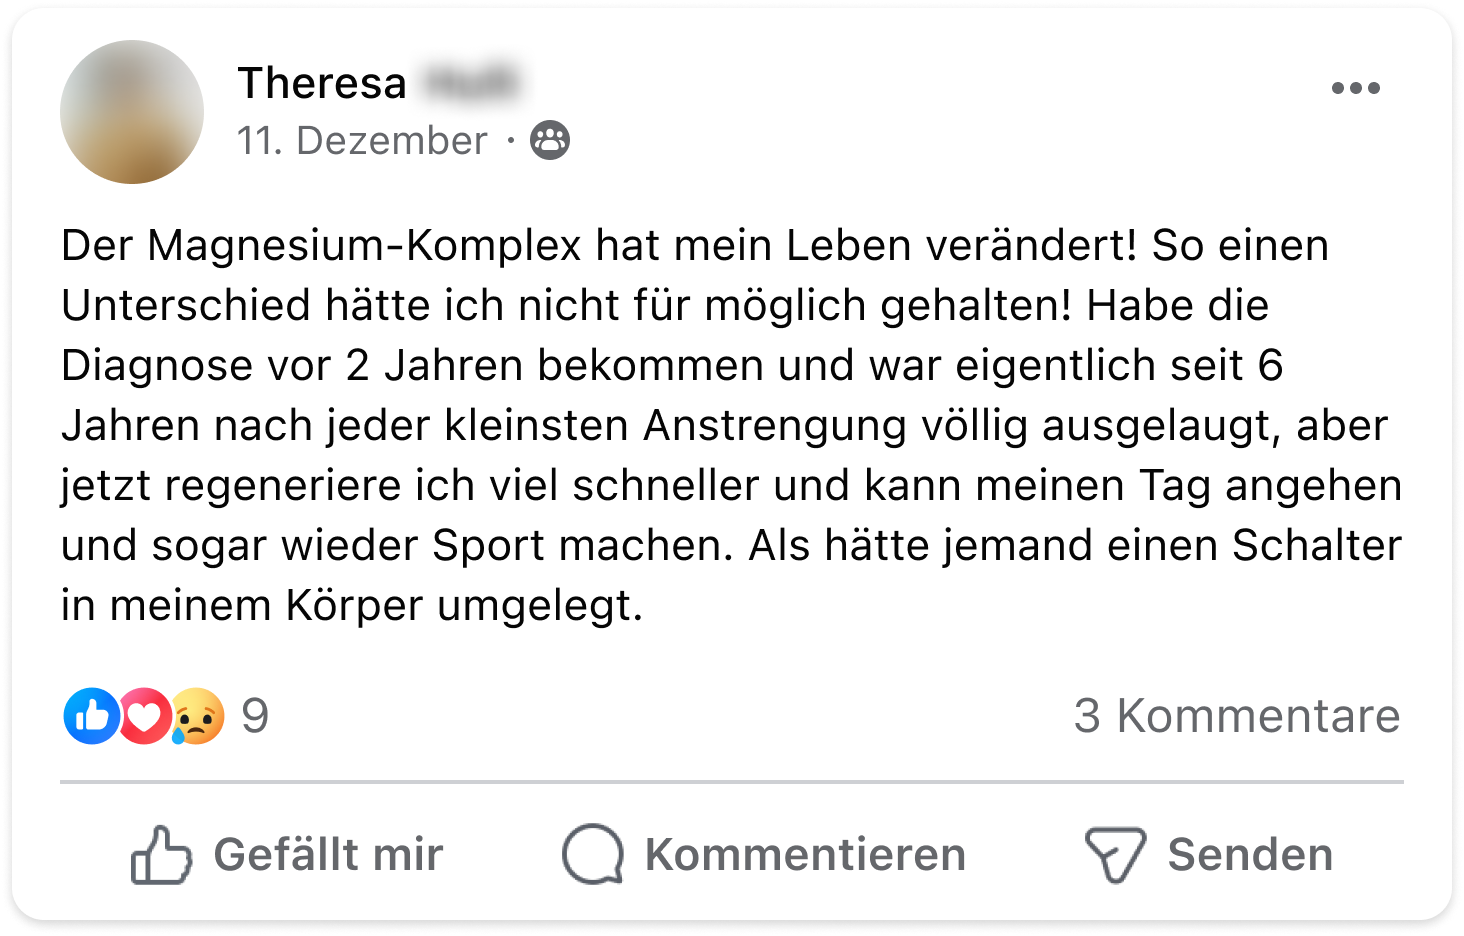Open Theresa's blurred profile picture
The width and height of the screenshot is (1464, 936).
click(x=132, y=112)
